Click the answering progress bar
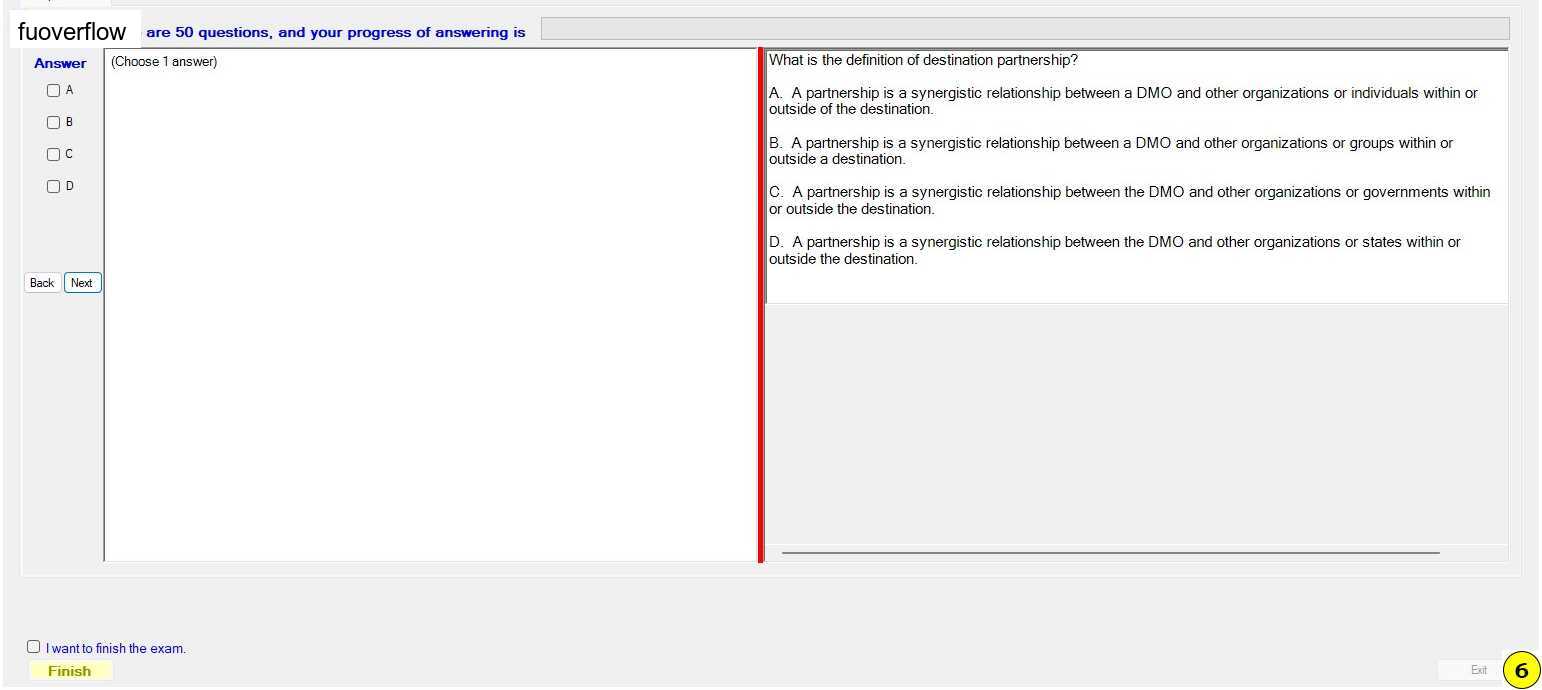The height and width of the screenshot is (690, 1542). [x=1025, y=29]
